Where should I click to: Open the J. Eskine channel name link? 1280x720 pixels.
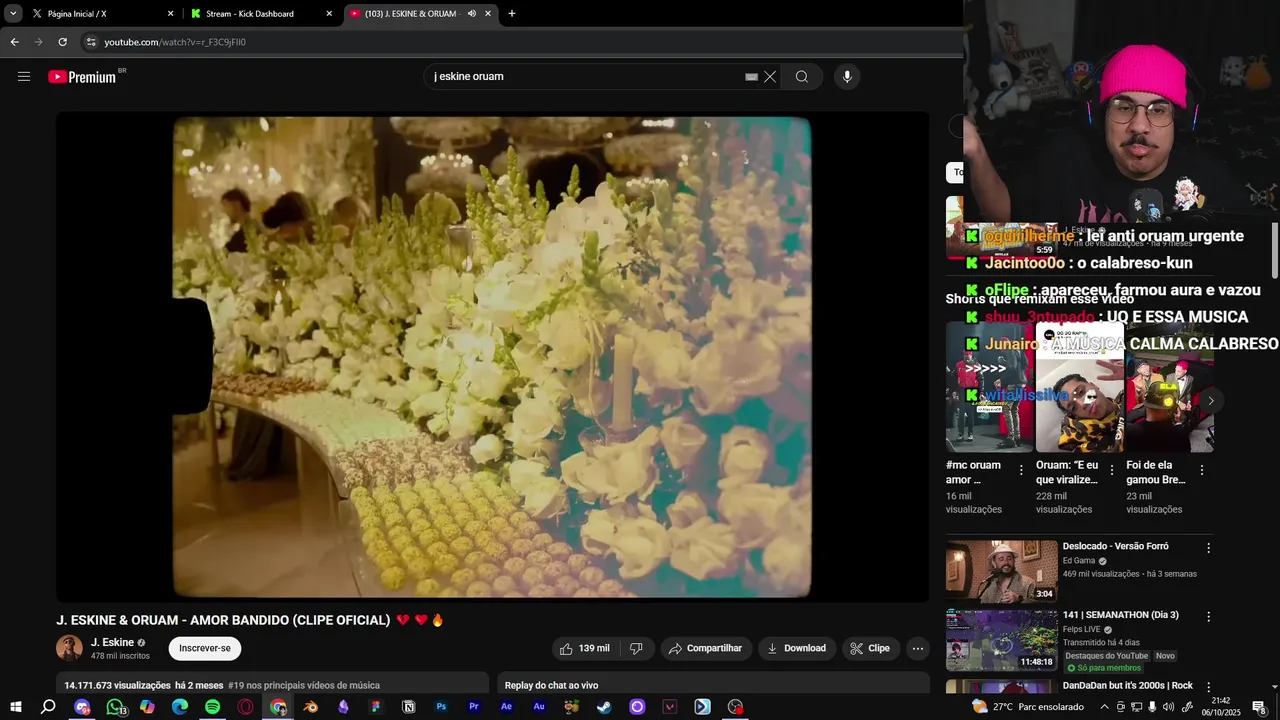coord(112,642)
